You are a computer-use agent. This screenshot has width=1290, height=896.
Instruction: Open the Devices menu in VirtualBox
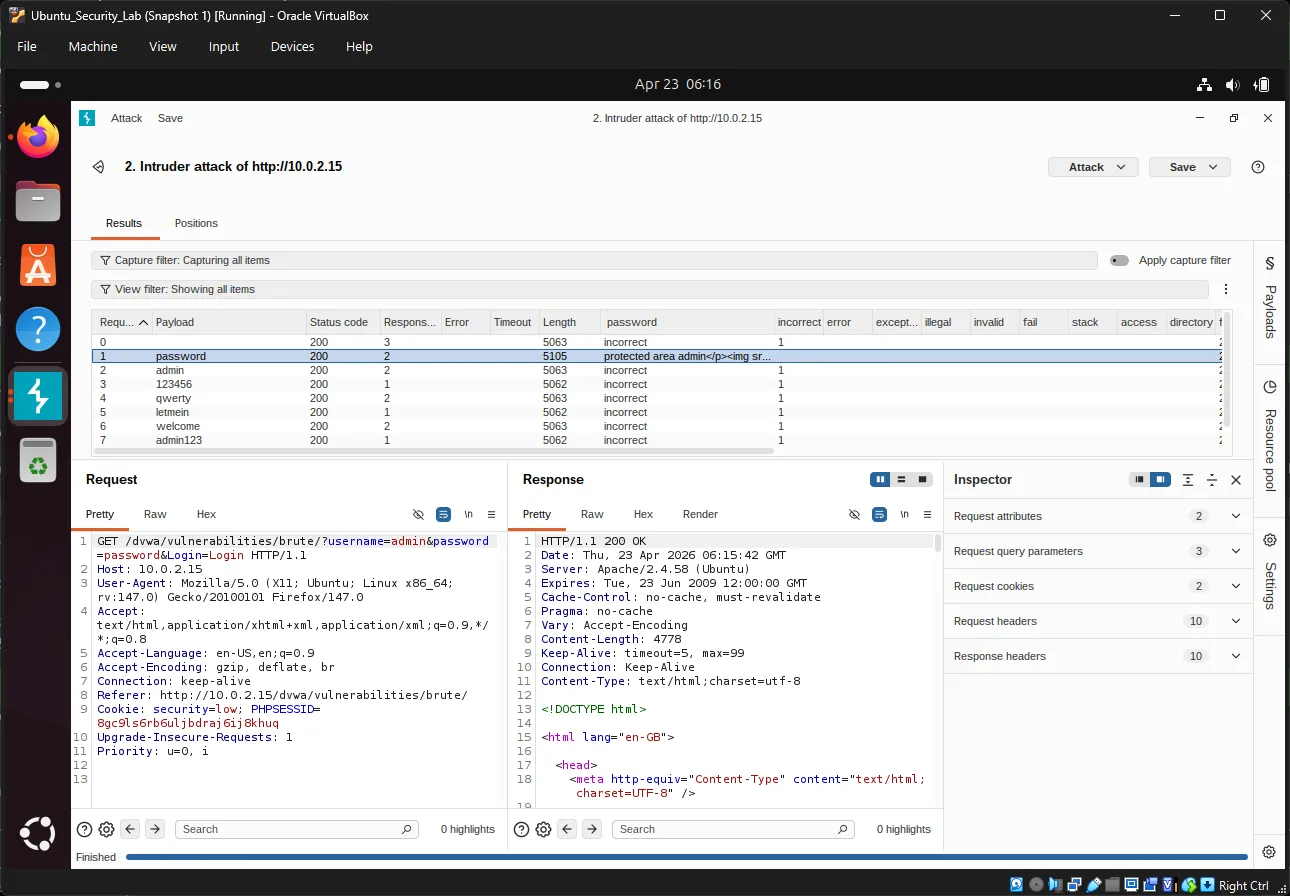[291, 46]
